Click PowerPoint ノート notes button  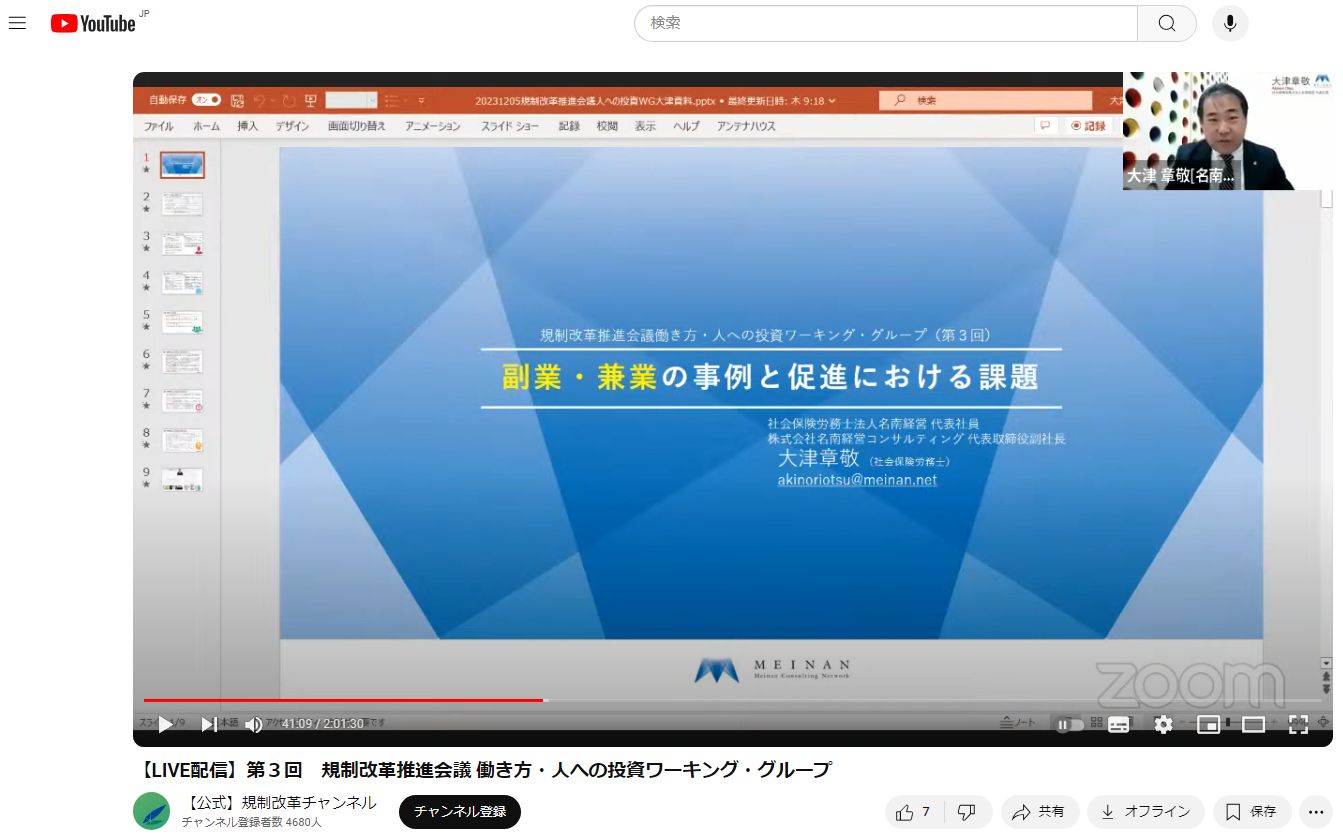[x=1018, y=722]
